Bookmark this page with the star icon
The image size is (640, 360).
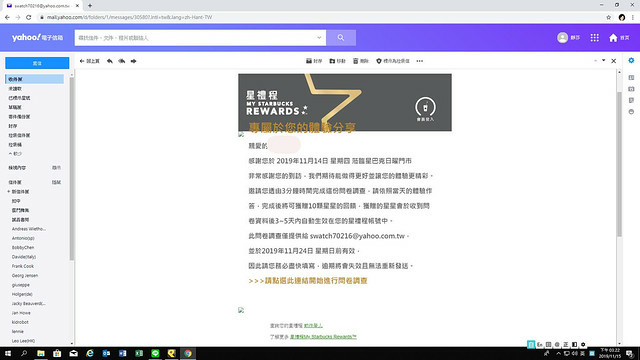[x=609, y=17]
